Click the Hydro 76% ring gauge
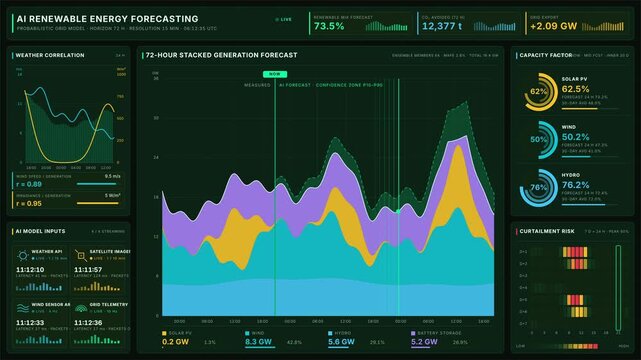Viewport: 641px width, 360px height. [x=539, y=188]
